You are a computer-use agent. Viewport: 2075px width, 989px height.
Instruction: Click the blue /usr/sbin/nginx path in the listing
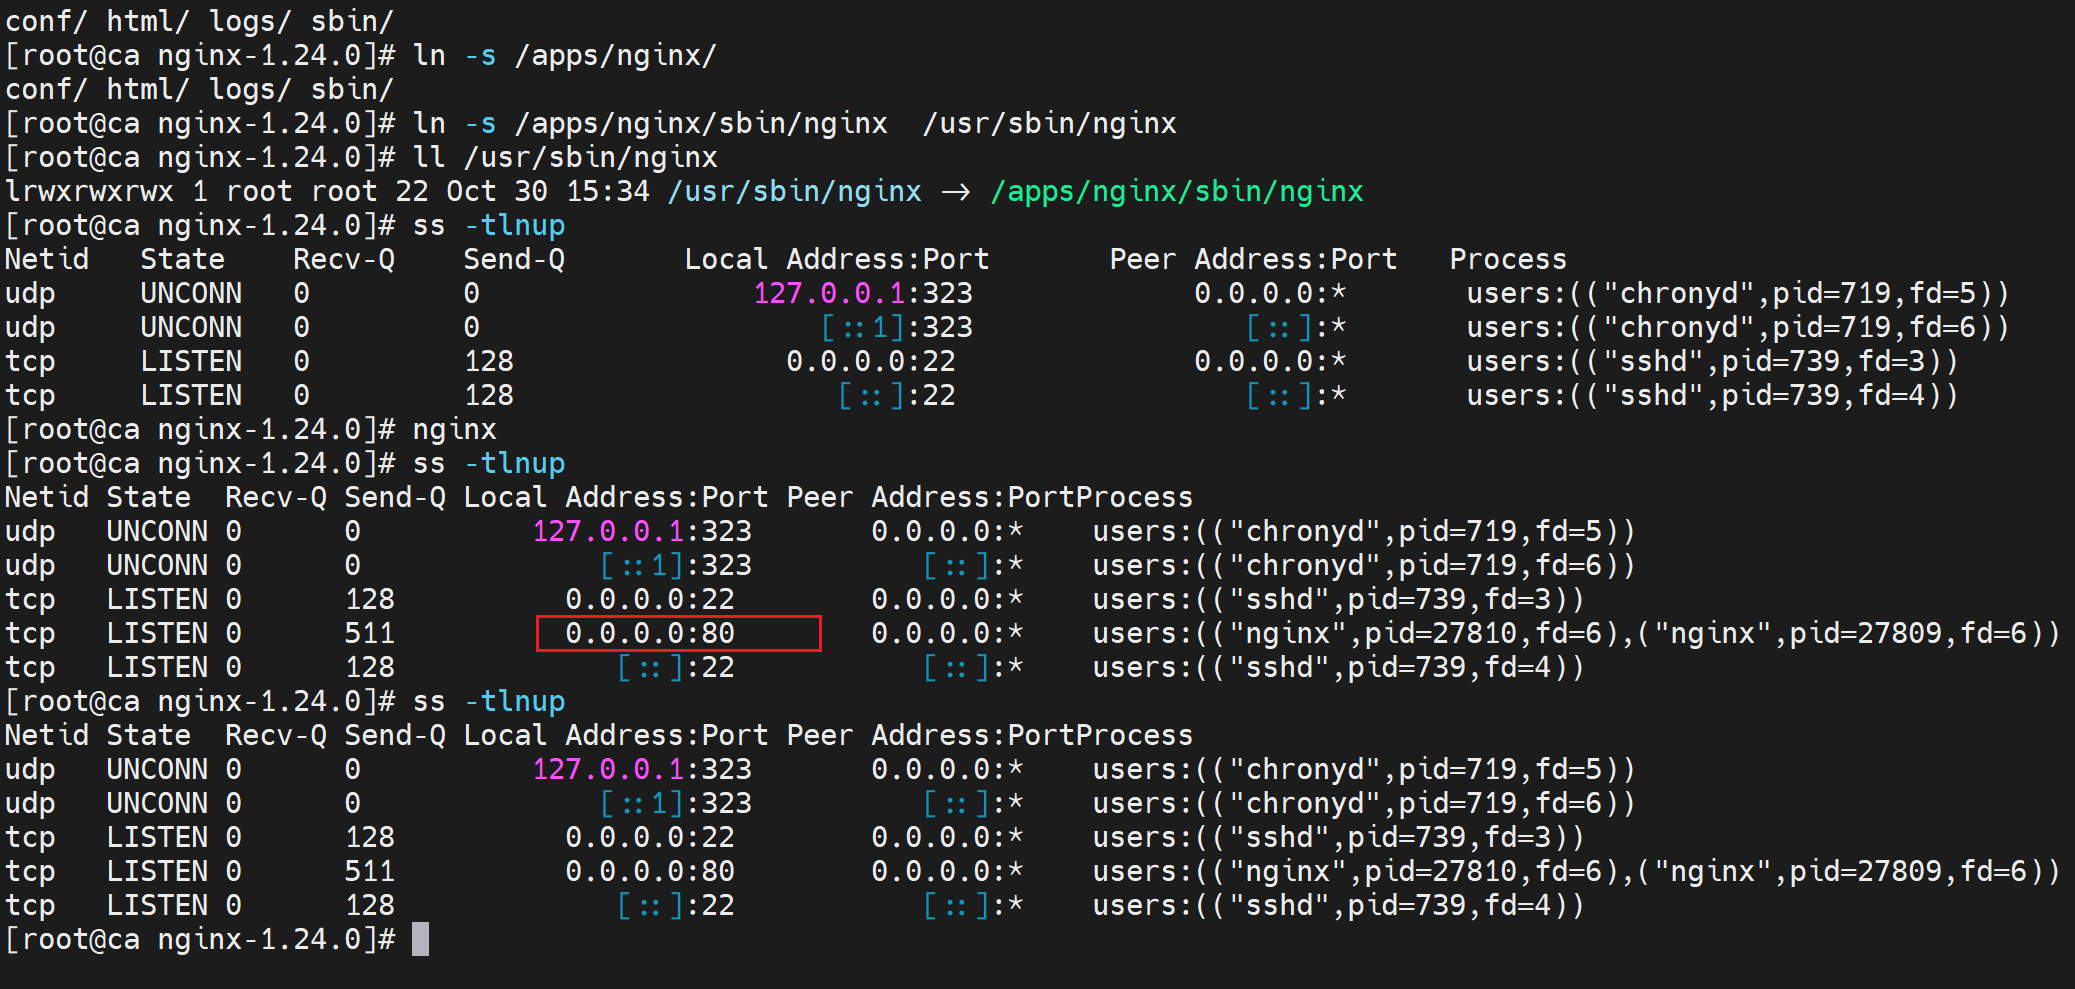coord(795,191)
